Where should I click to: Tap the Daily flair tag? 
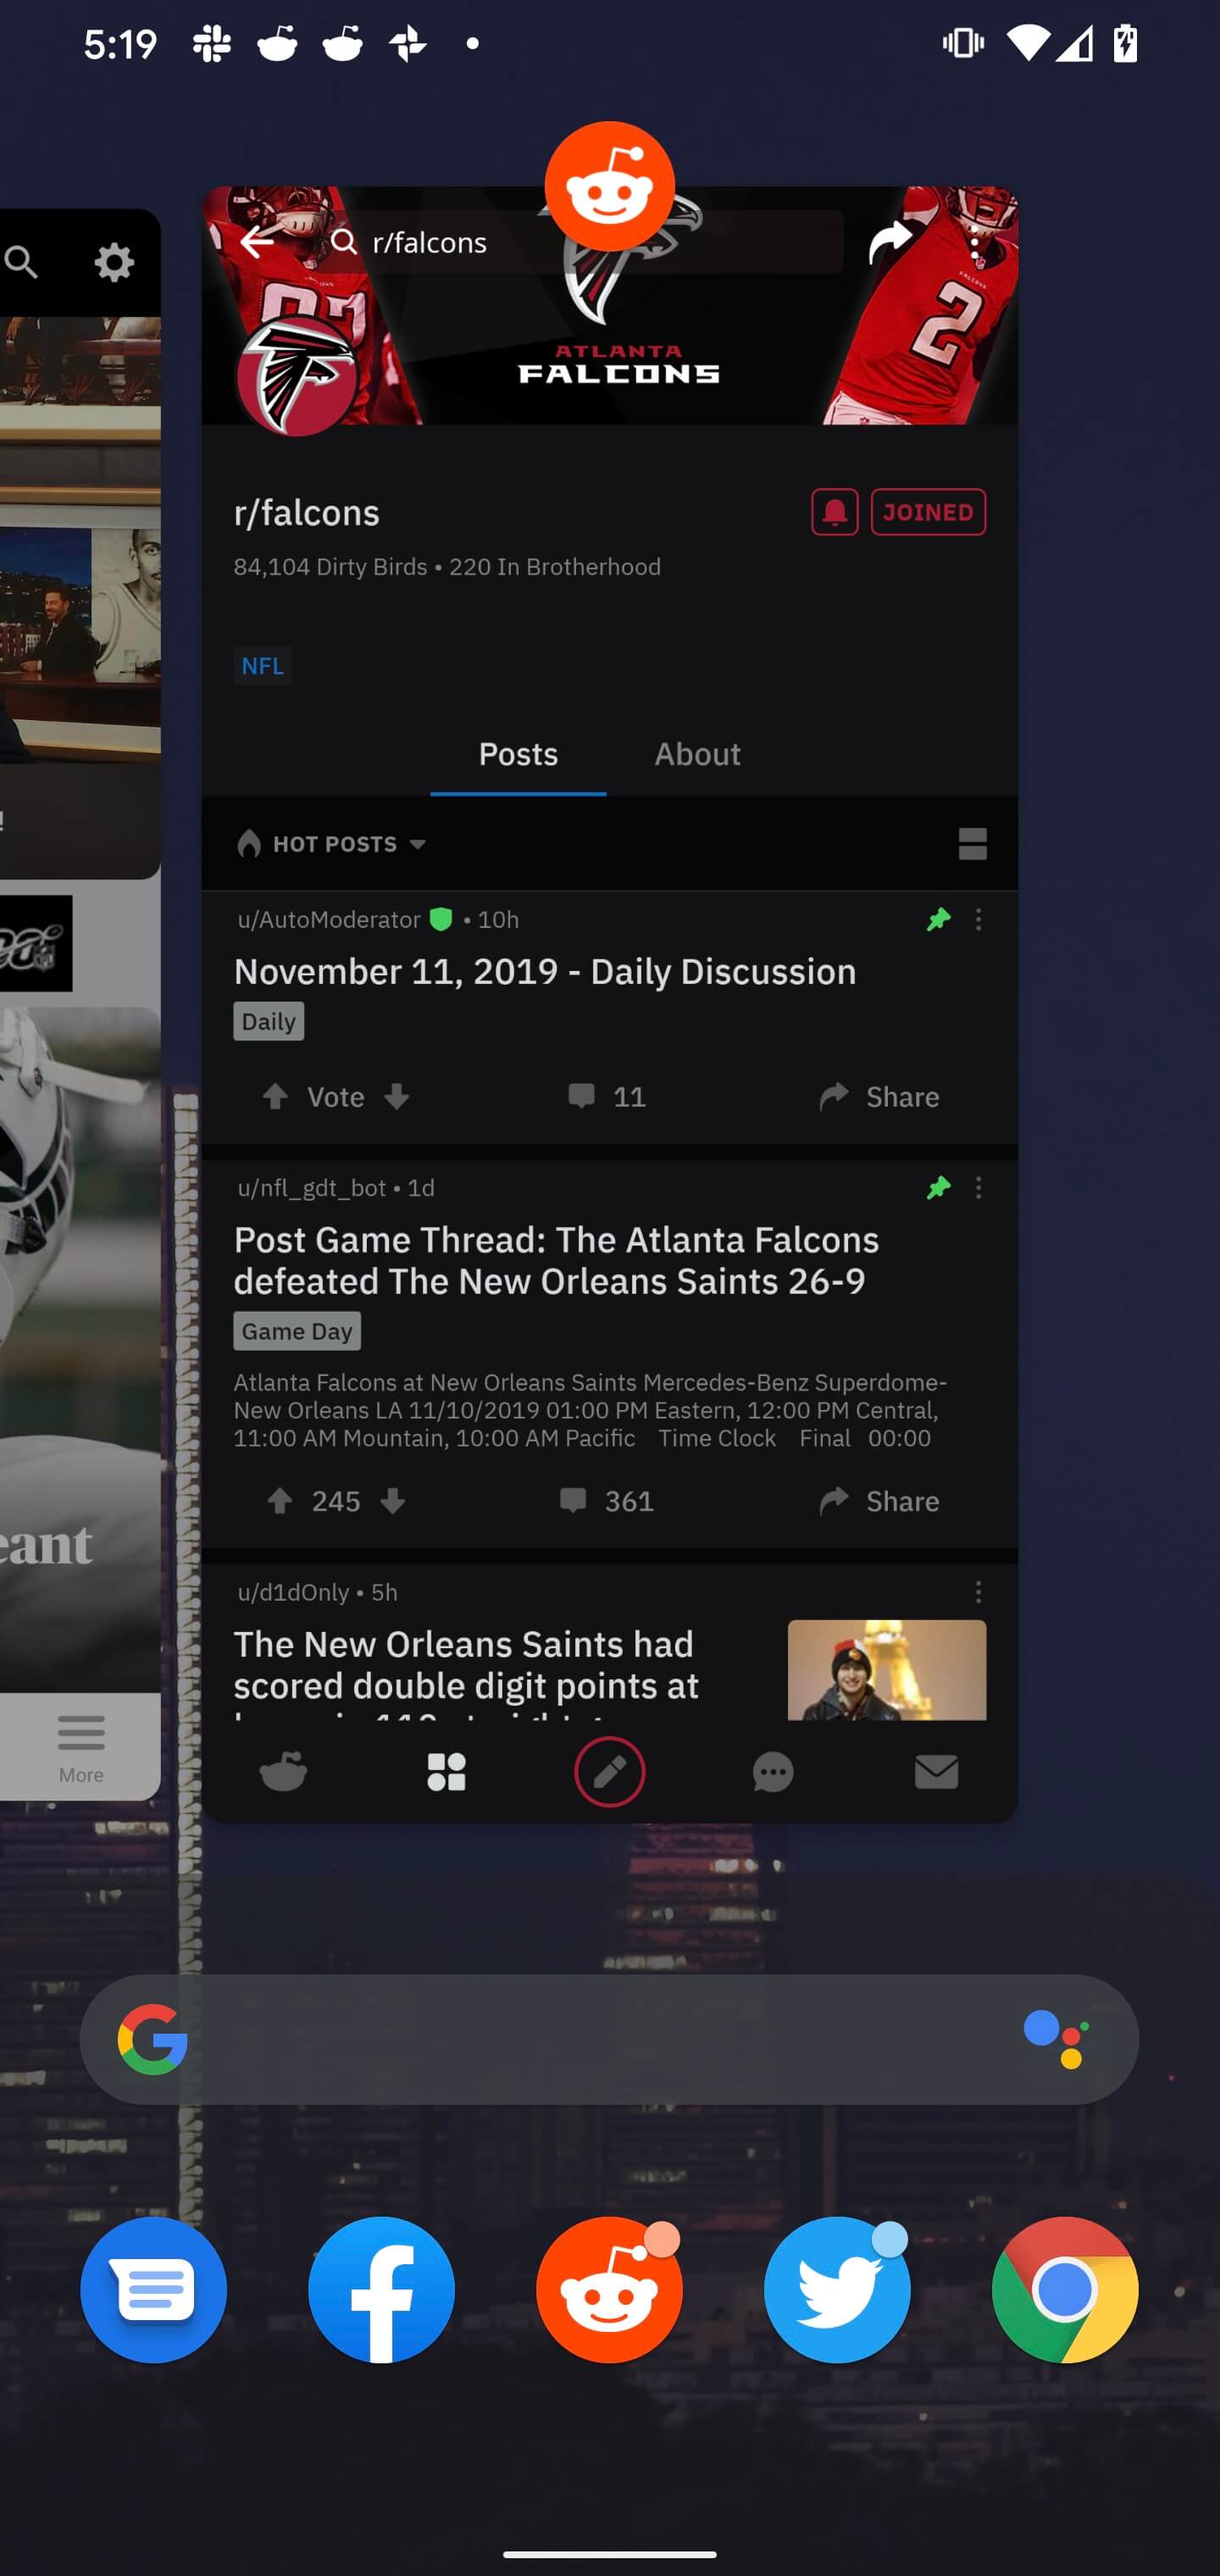pyautogui.click(x=269, y=1021)
